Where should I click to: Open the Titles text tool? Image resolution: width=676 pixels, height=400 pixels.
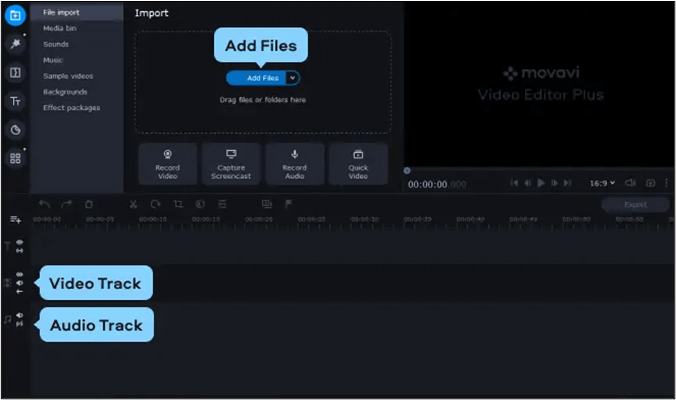pyautogui.click(x=15, y=101)
